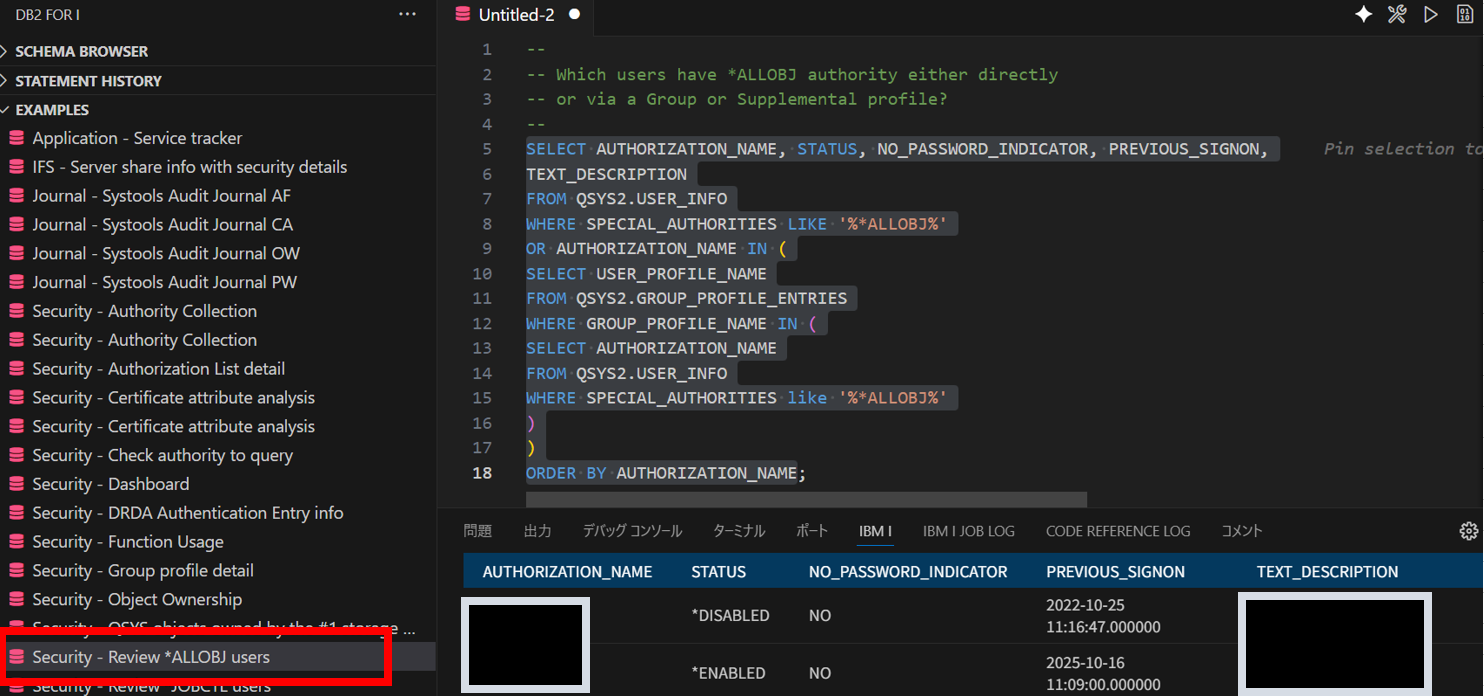The width and height of the screenshot is (1484, 696).
Task: Click NO in the *DISABLED row
Action: (x=820, y=616)
